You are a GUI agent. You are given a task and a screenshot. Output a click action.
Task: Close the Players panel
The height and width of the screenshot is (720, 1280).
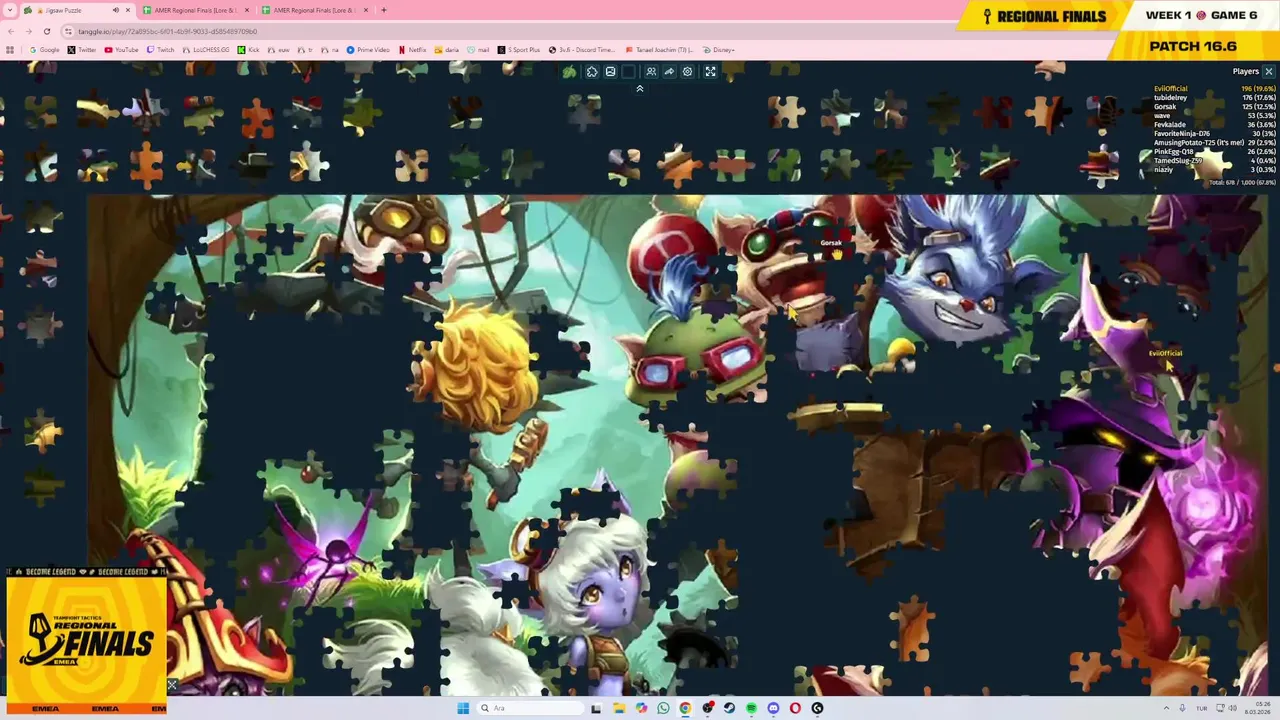click(x=1269, y=71)
